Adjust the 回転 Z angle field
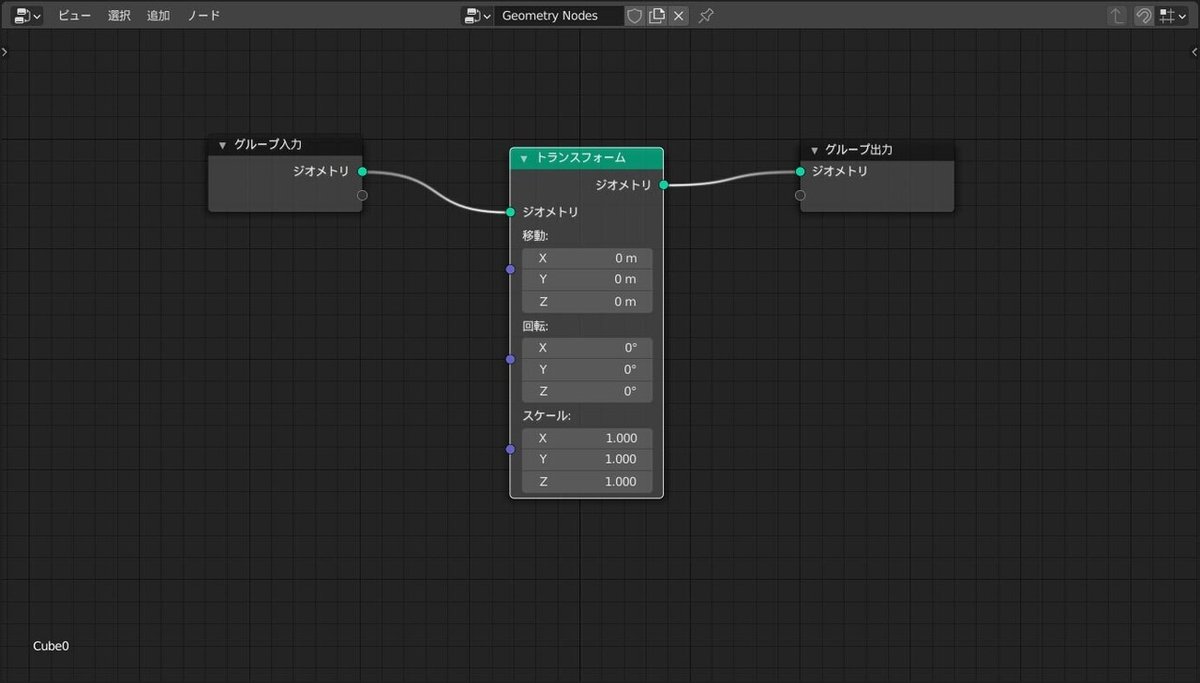The width and height of the screenshot is (1200, 683). click(x=587, y=392)
